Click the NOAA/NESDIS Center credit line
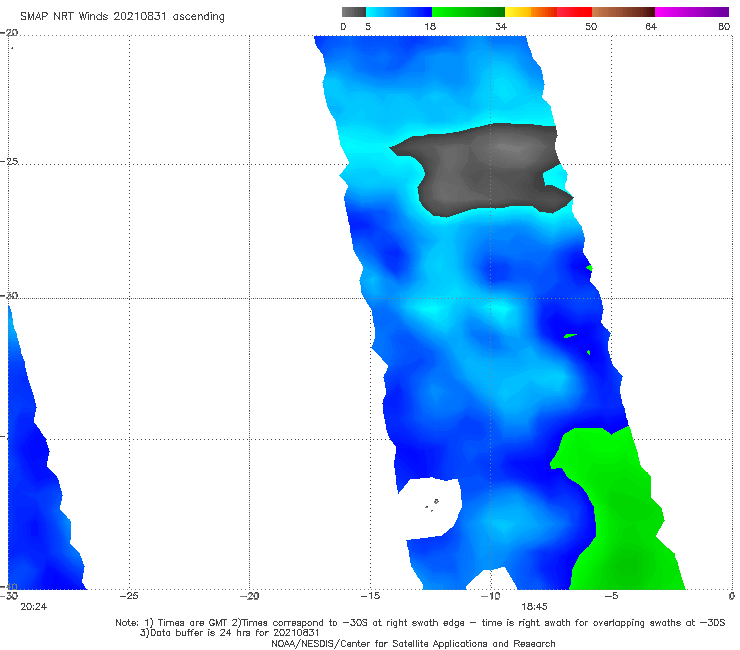 413,644
